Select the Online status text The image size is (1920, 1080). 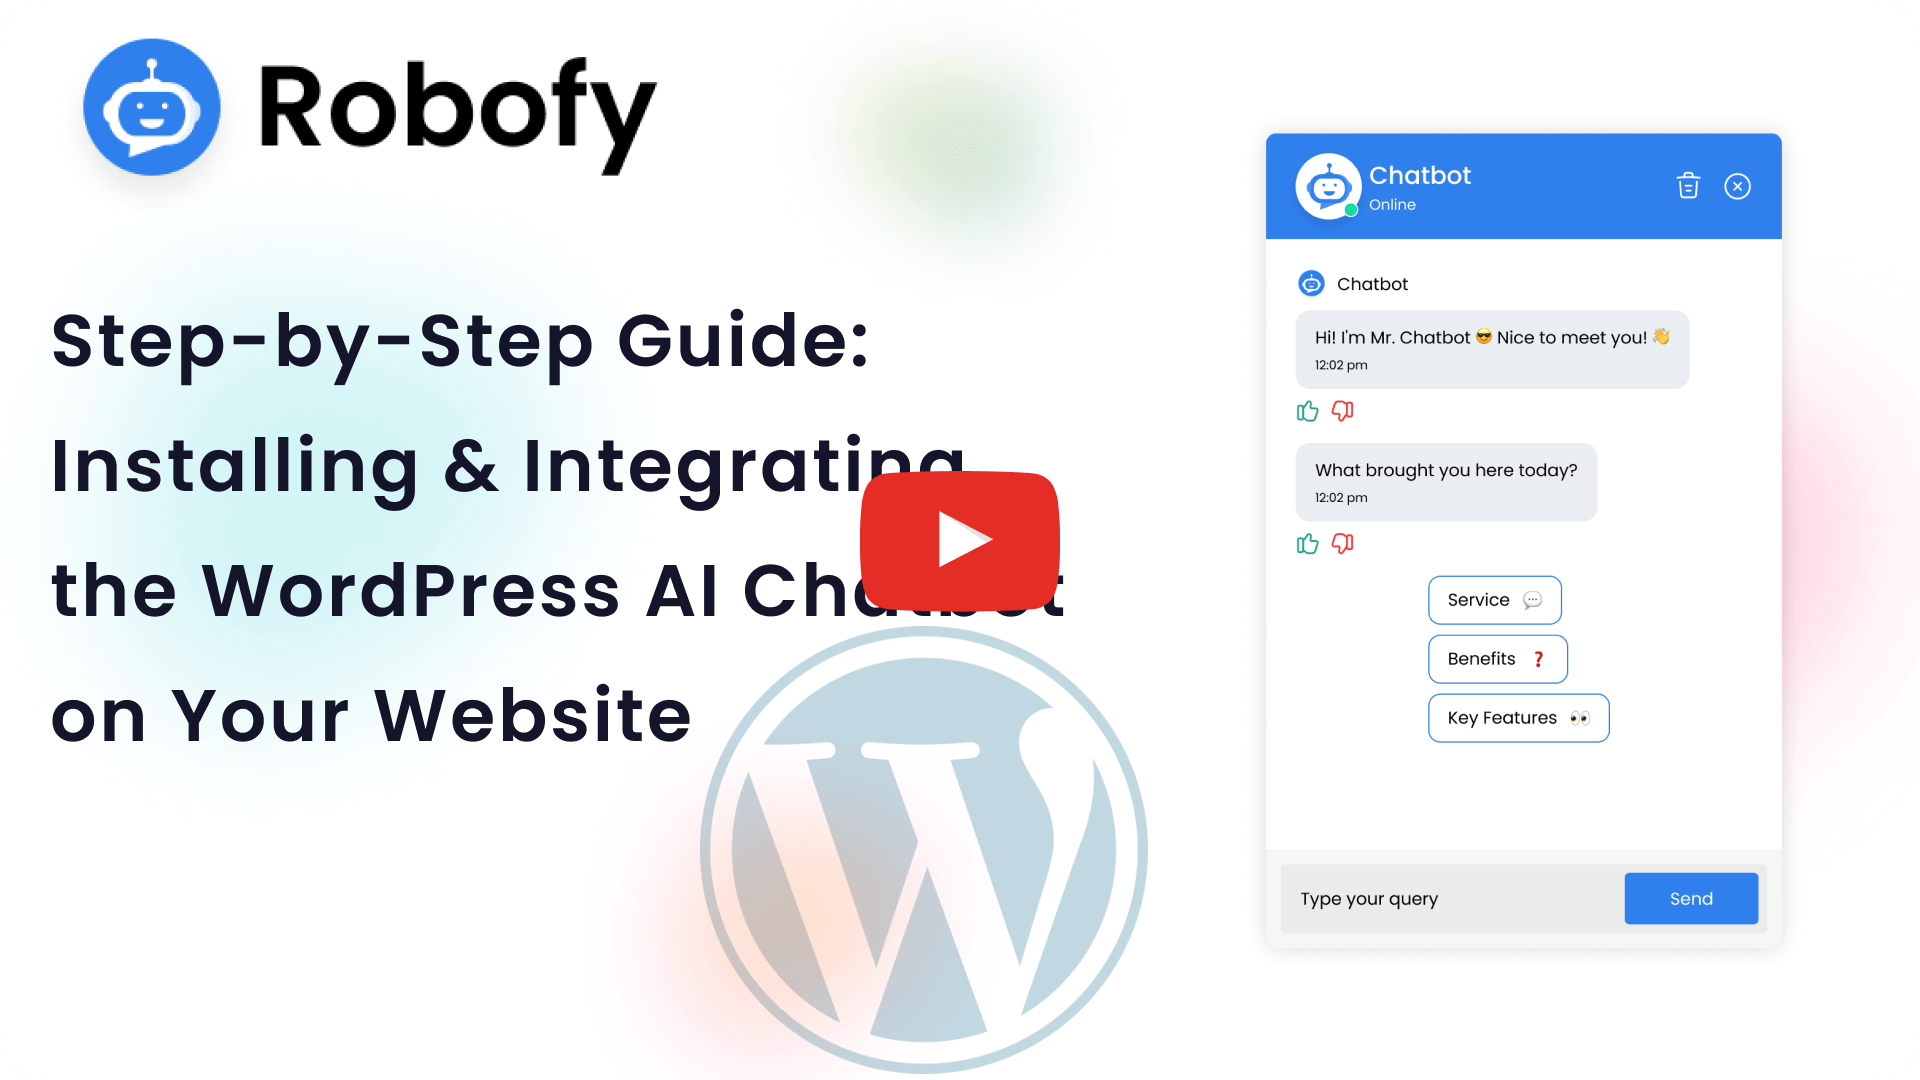[x=1393, y=203]
